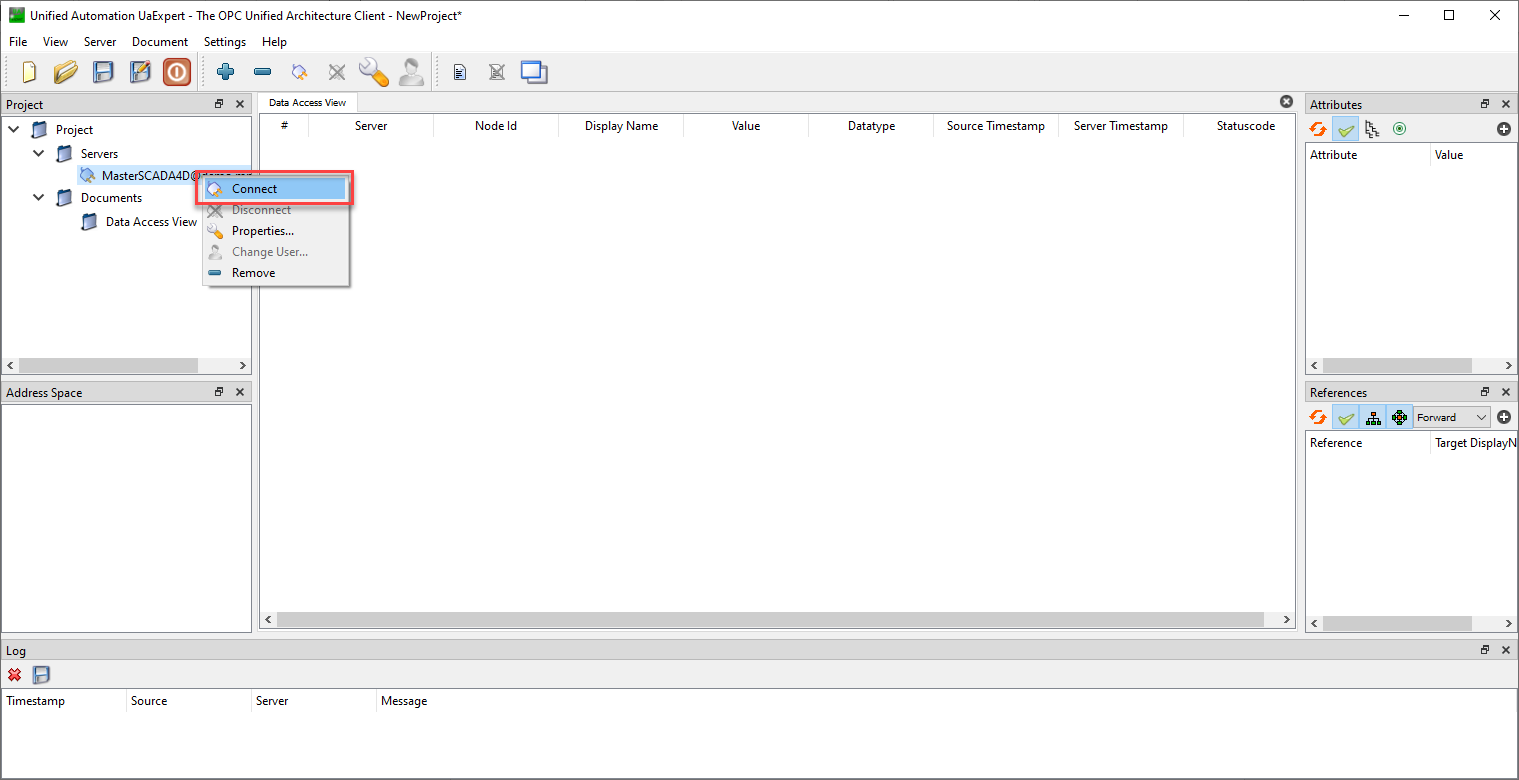Click the blue plus Add Server icon
This screenshot has width=1519, height=780.
pyautogui.click(x=226, y=72)
